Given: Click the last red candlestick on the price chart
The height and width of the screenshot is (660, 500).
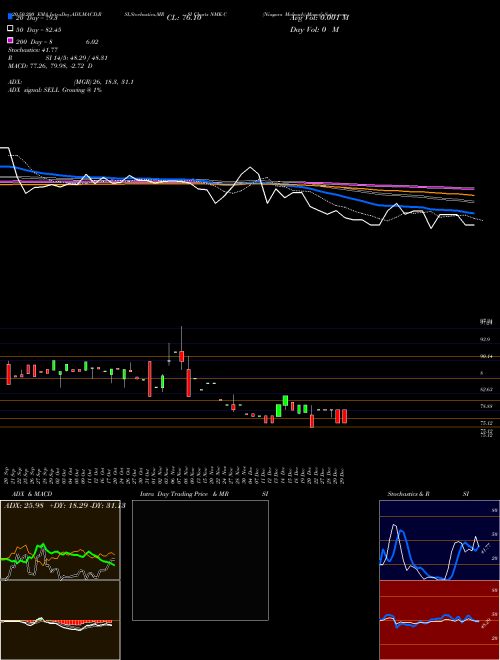Looking at the screenshot, I should pos(345,416).
